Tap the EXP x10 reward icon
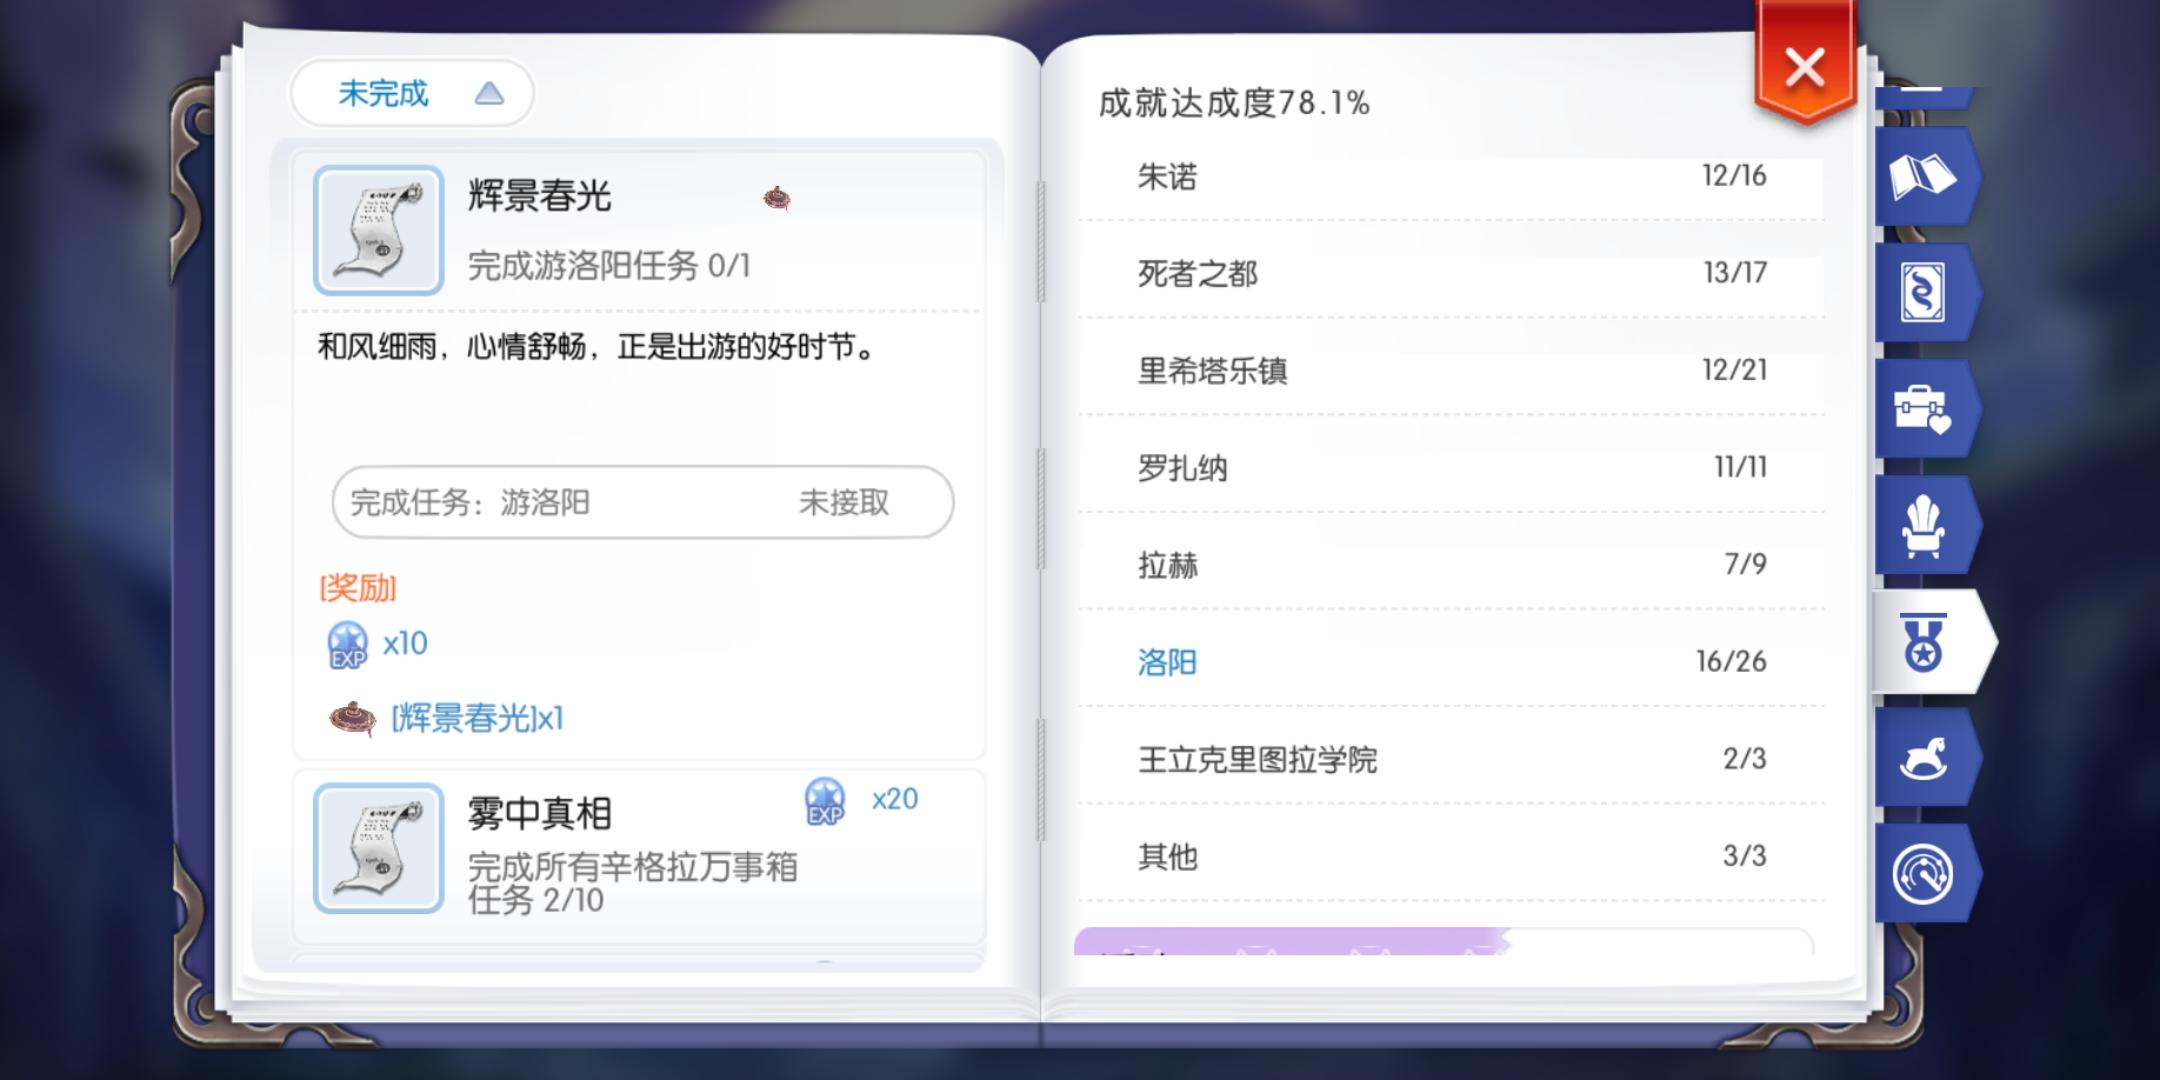2160x1080 pixels. click(347, 645)
